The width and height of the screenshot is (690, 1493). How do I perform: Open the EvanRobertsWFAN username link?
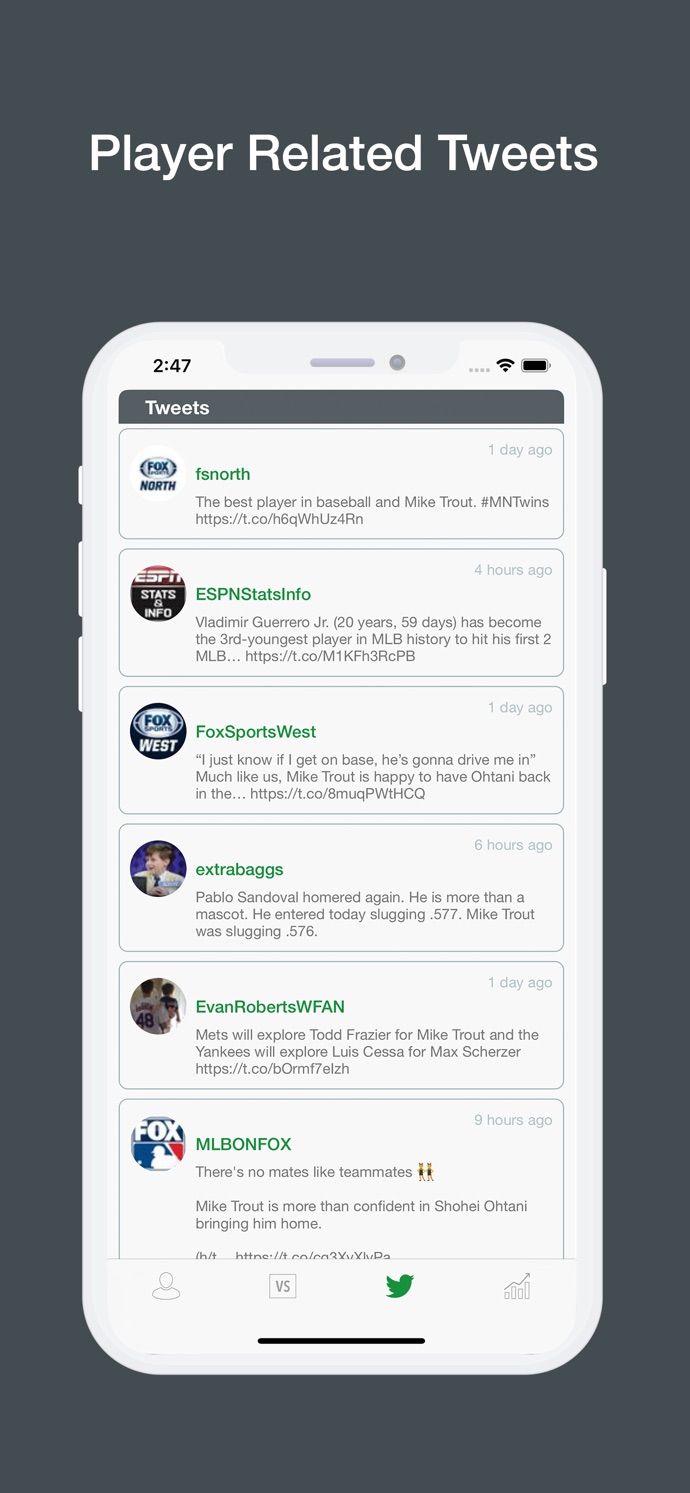pos(270,1006)
